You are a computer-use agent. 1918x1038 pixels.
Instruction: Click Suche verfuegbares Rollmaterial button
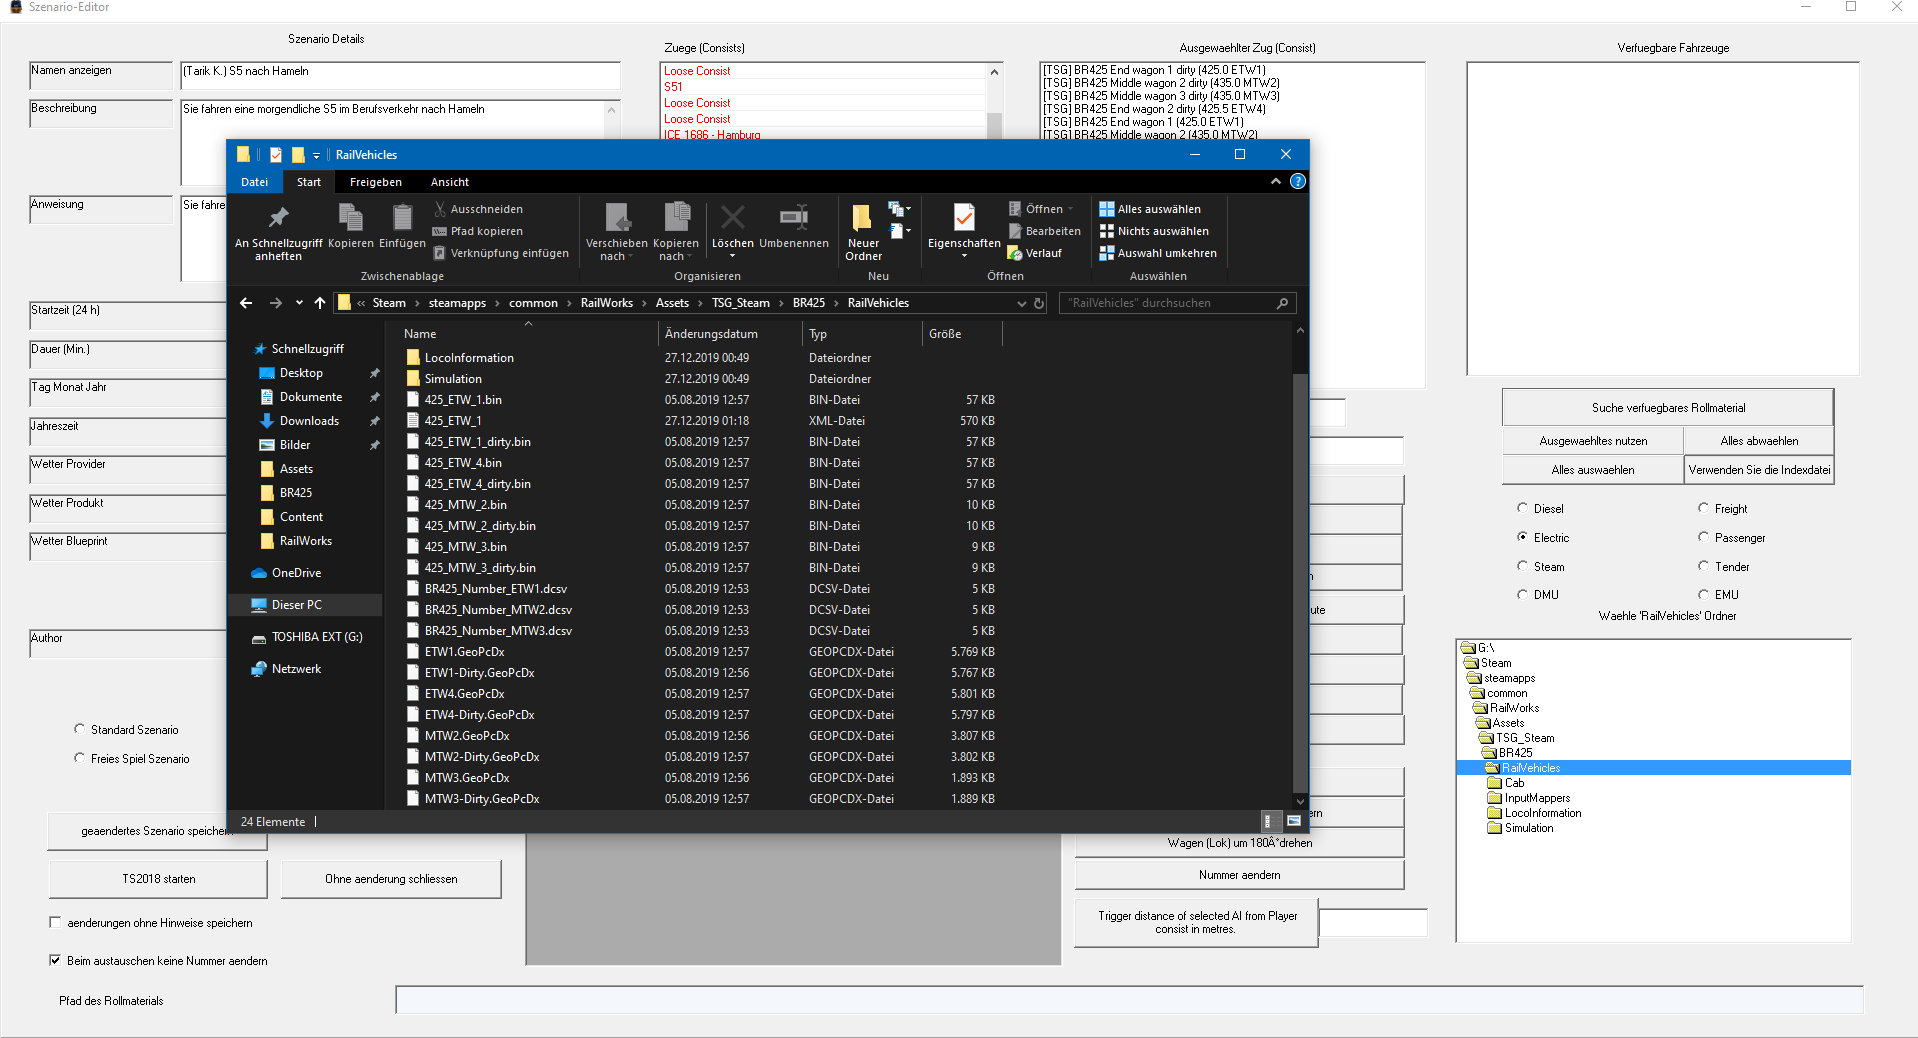(x=1667, y=408)
